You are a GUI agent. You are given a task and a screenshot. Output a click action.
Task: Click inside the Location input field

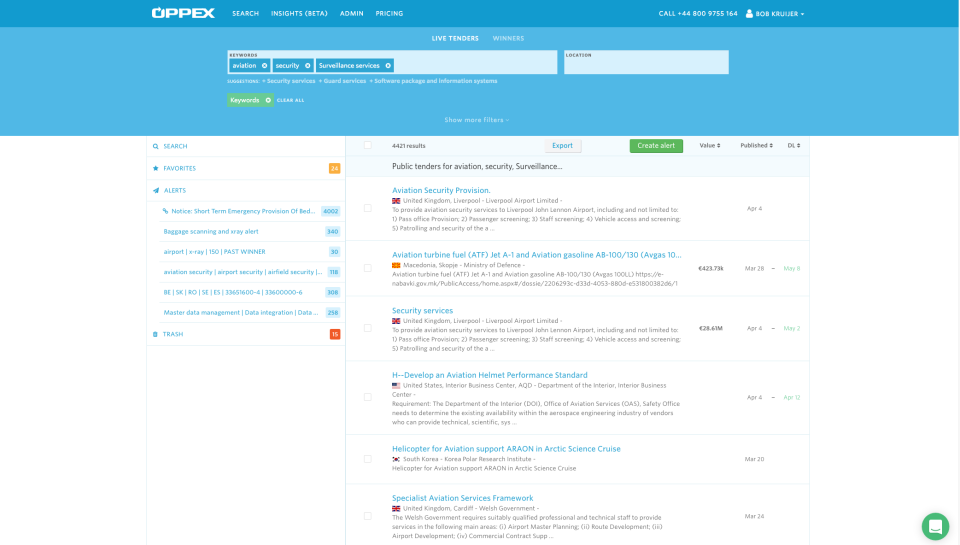tap(646, 62)
